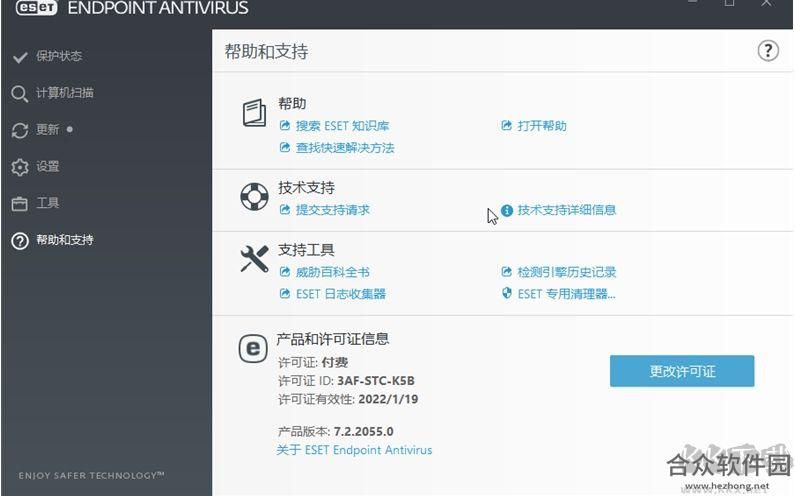The image size is (795, 496).
Task: Open the 技术支持详细信息 link
Action: point(566,210)
